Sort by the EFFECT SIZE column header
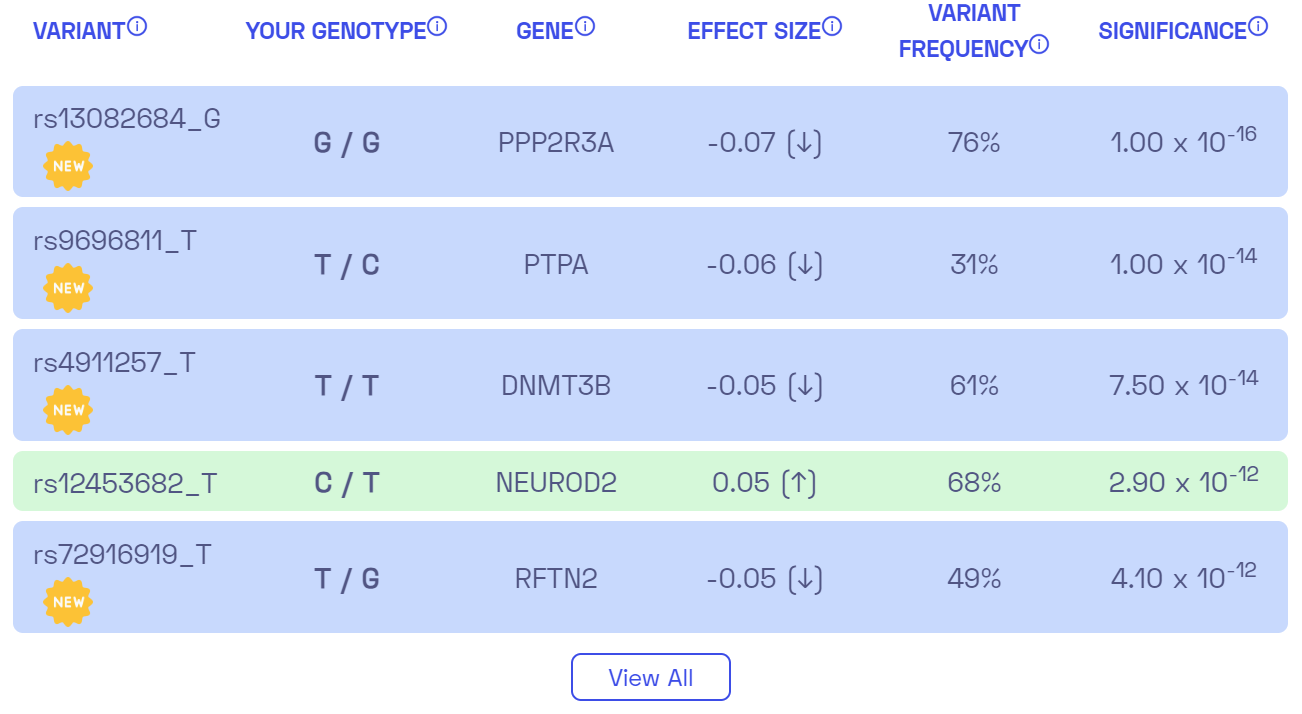Image resolution: width=1302 pixels, height=714 pixels. point(755,29)
